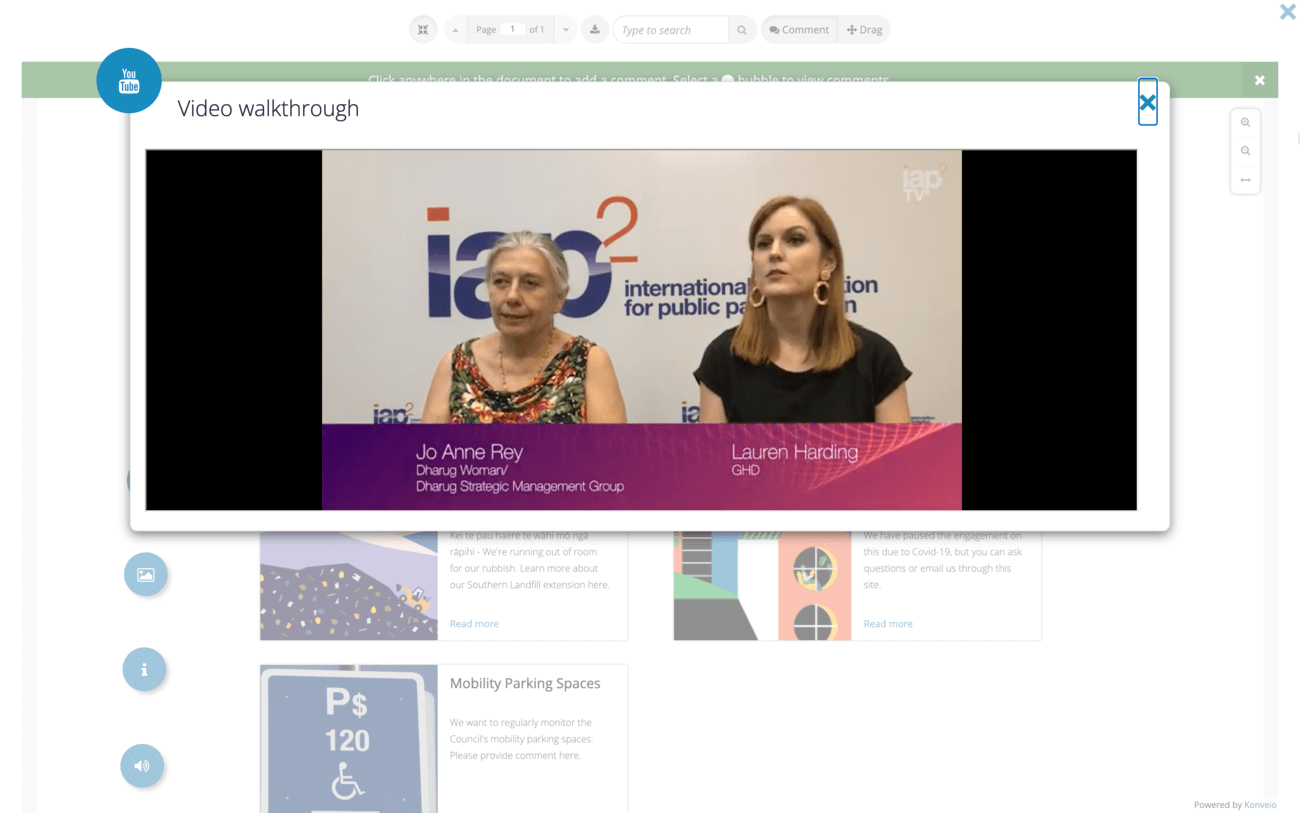The width and height of the screenshot is (1300, 813).
Task: Click the building illustration thumbnail
Action: coord(763,585)
